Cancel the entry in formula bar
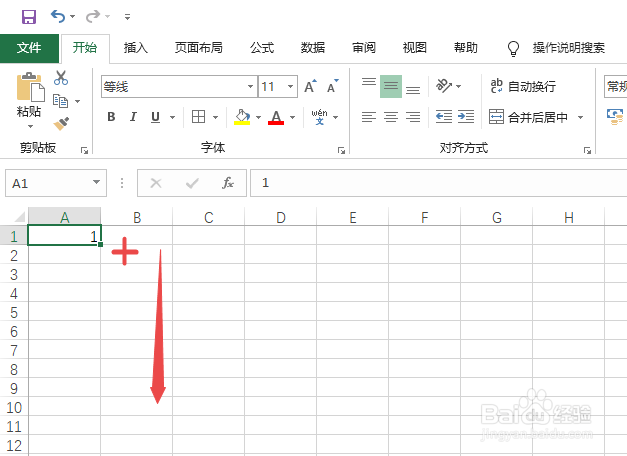 point(156,183)
